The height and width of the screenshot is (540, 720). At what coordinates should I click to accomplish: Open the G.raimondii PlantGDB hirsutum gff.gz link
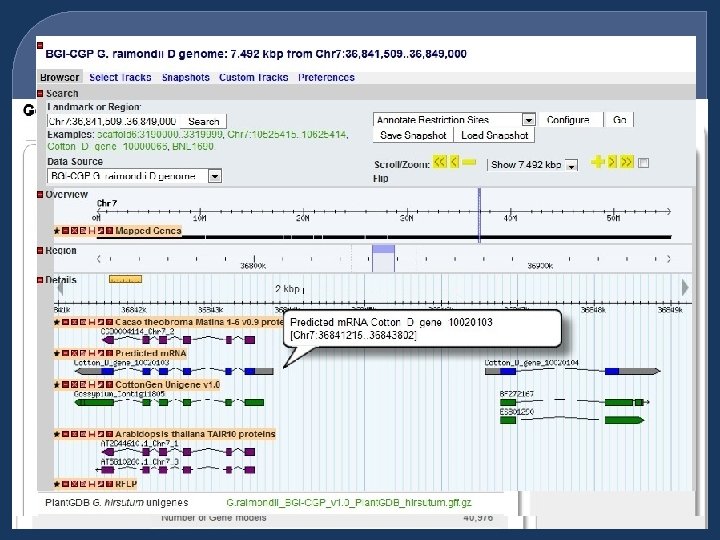349,503
